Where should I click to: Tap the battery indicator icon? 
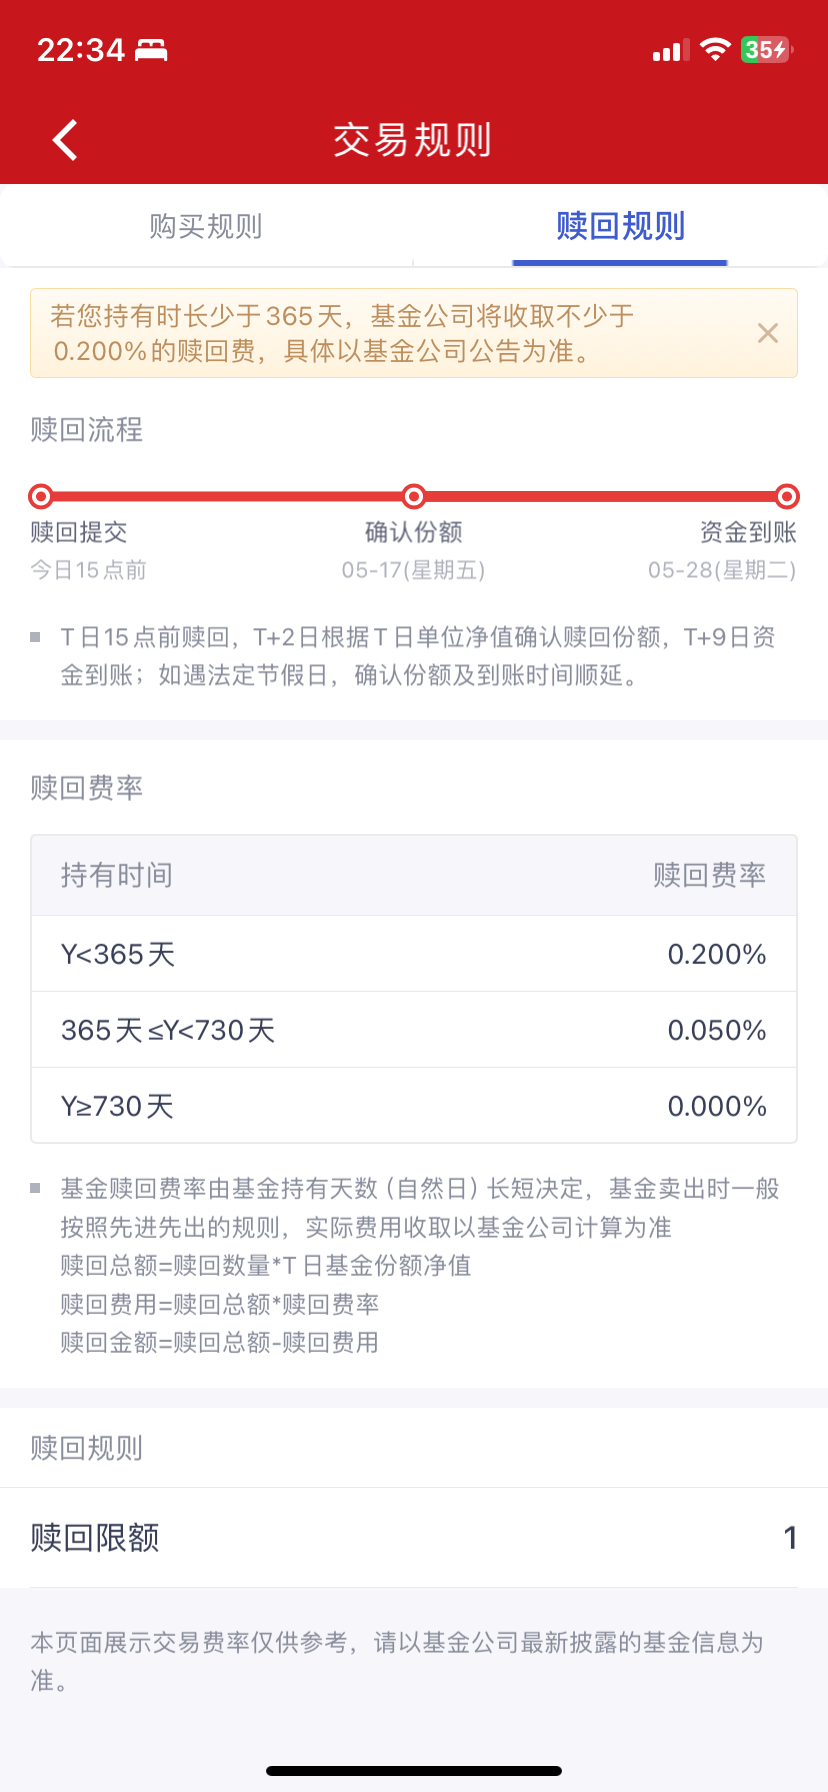coord(766,50)
